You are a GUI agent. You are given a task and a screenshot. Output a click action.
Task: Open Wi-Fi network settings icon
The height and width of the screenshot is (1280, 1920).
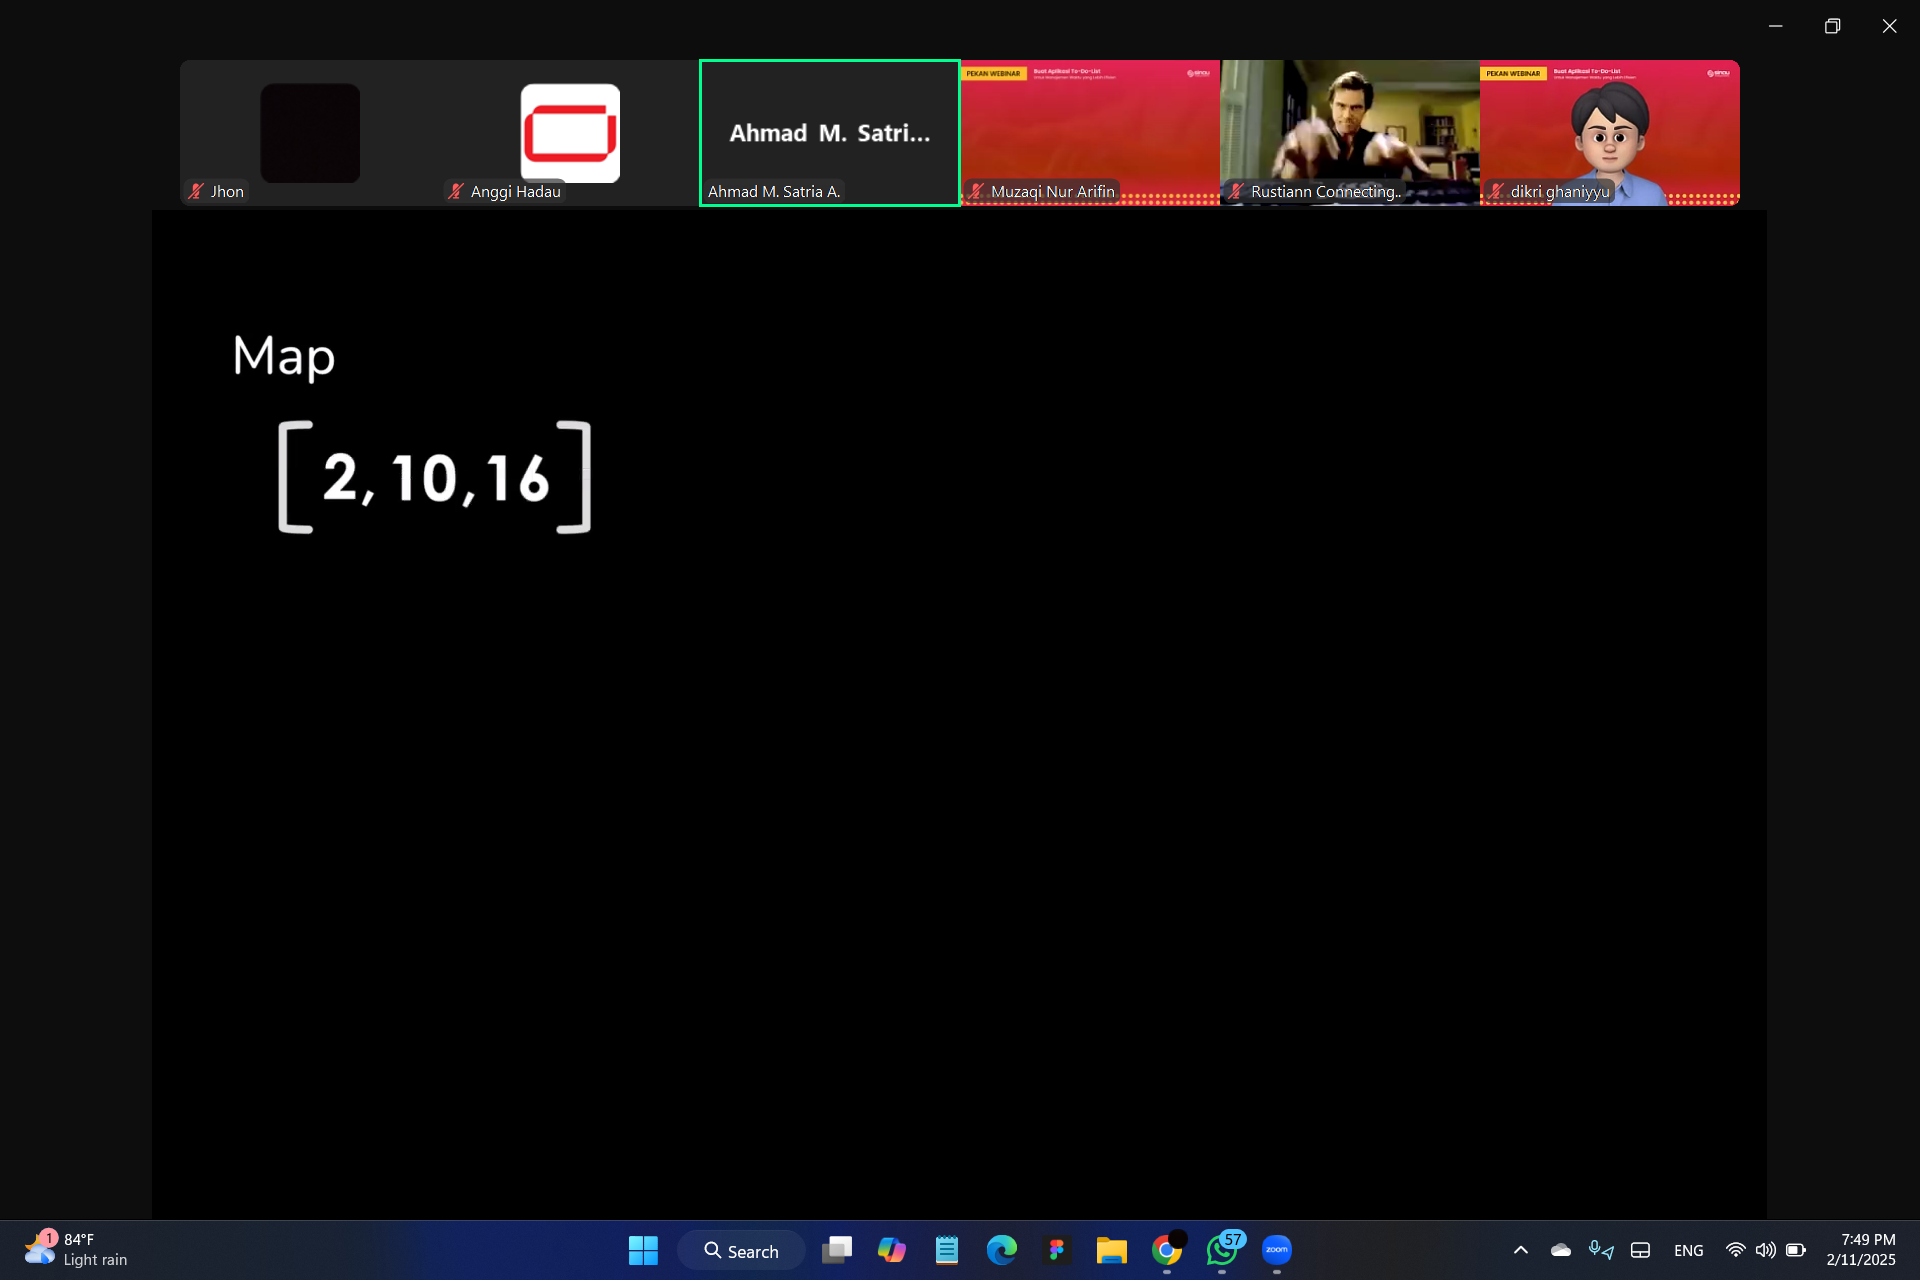pos(1736,1250)
